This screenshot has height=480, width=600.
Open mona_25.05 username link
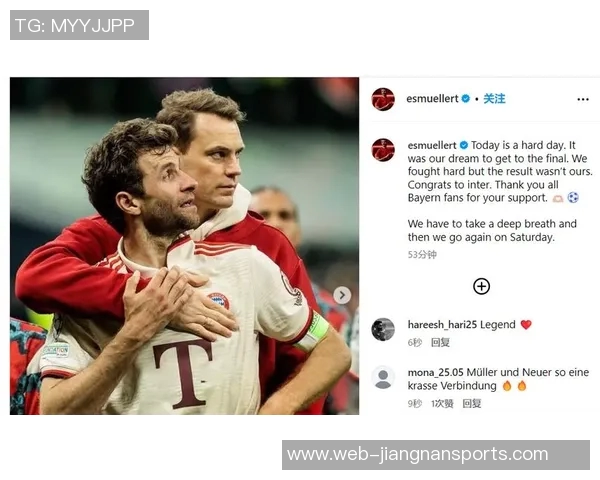(435, 372)
